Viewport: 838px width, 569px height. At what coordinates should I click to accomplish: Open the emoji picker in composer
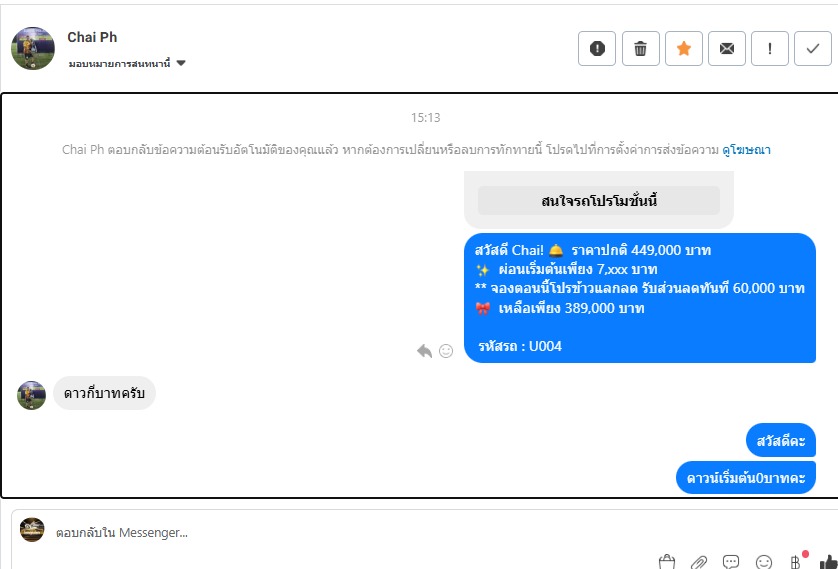pos(764,562)
